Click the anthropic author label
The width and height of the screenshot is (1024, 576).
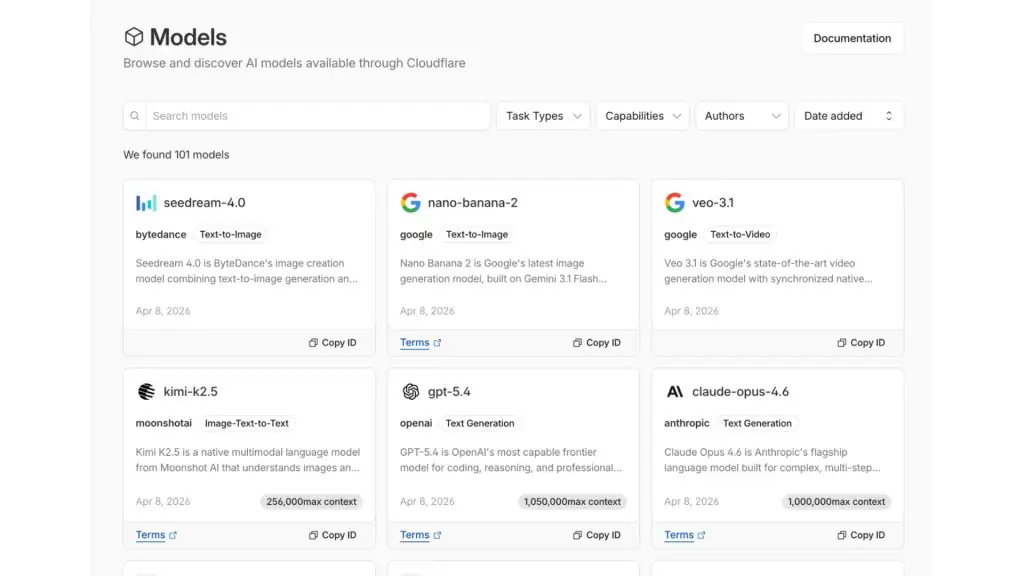click(x=686, y=423)
